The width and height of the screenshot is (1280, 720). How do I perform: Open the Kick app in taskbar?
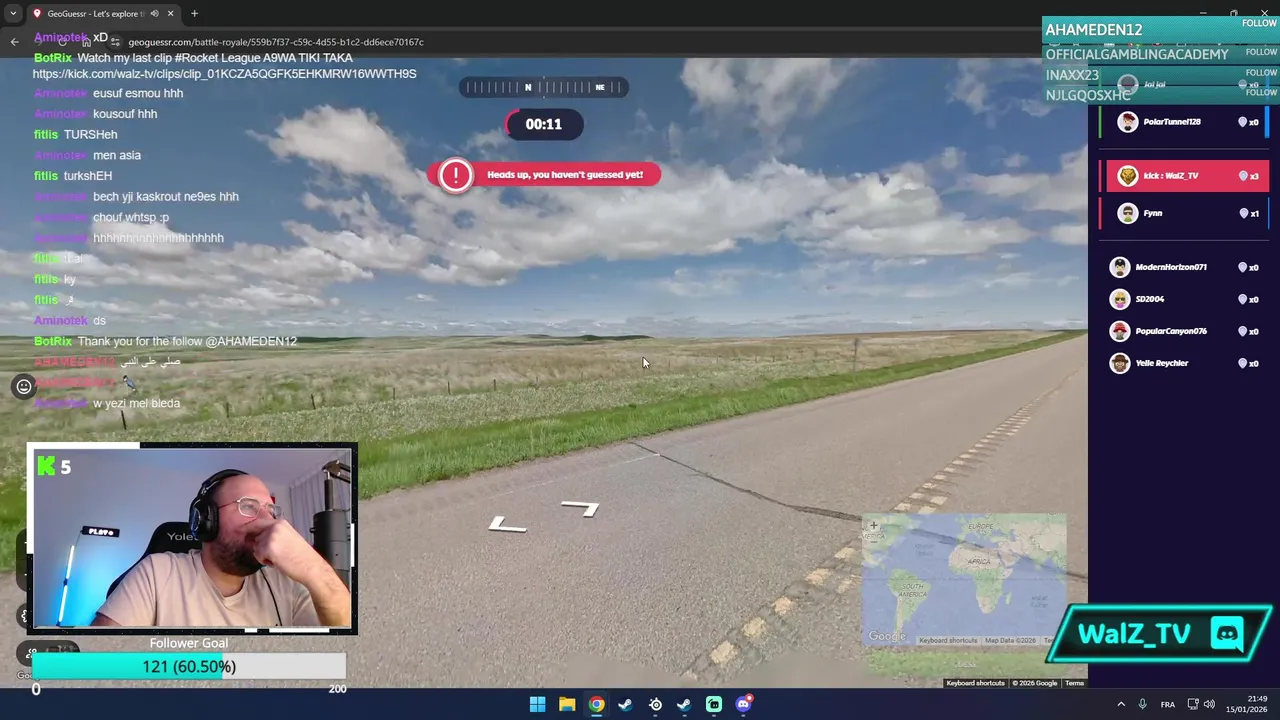coord(713,704)
